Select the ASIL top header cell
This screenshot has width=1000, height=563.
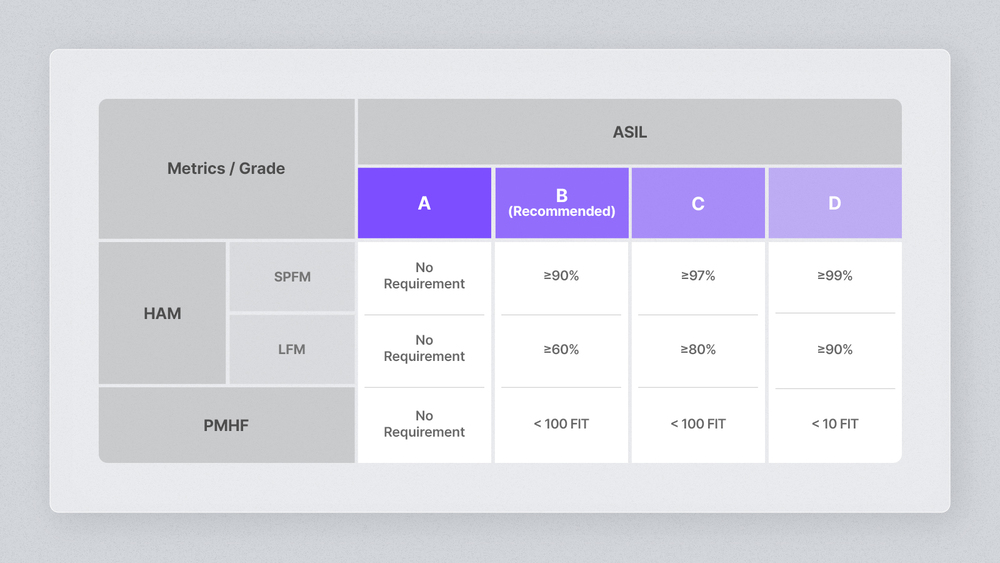click(x=629, y=132)
